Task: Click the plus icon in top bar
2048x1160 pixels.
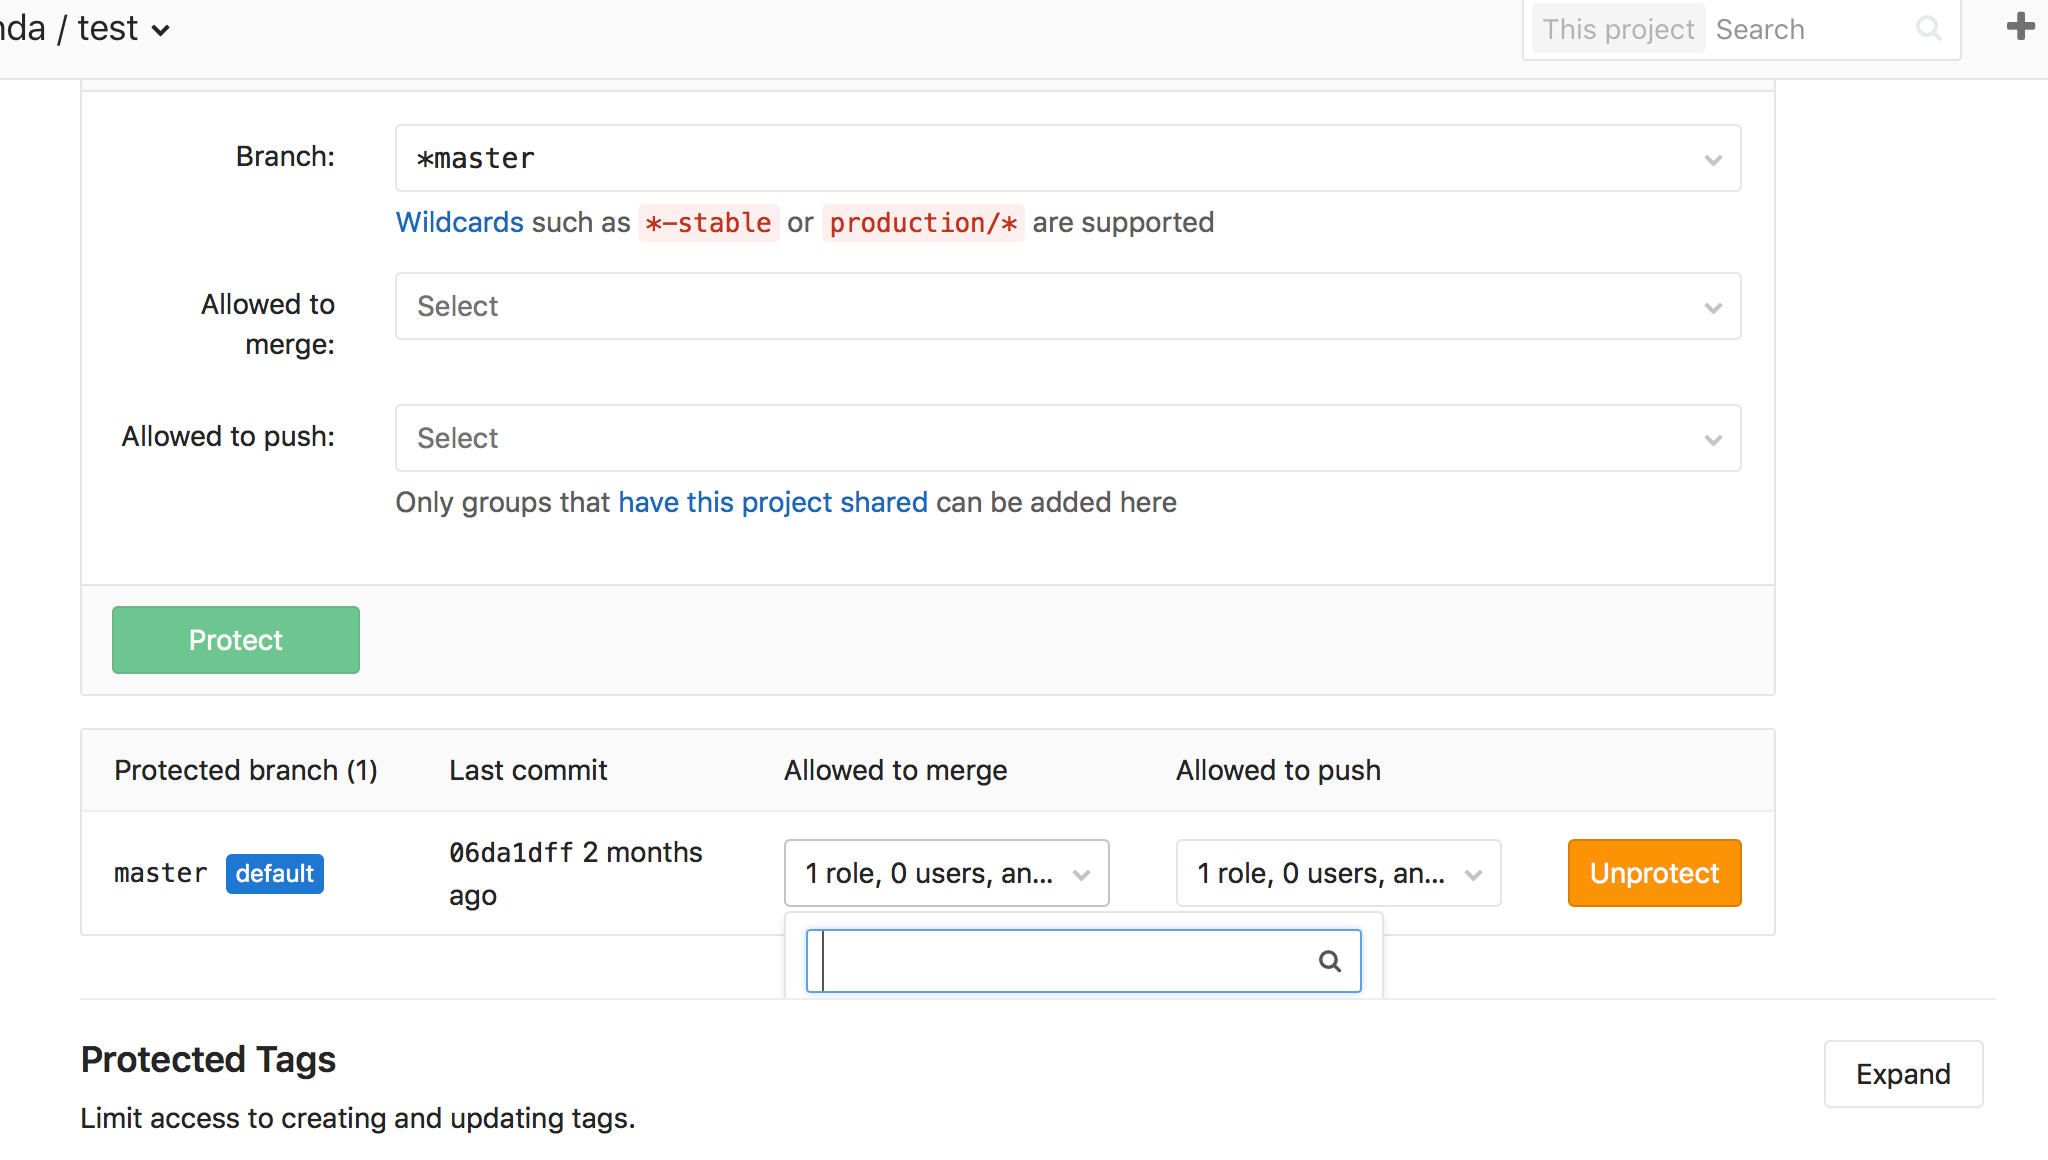Action: click(x=2020, y=27)
